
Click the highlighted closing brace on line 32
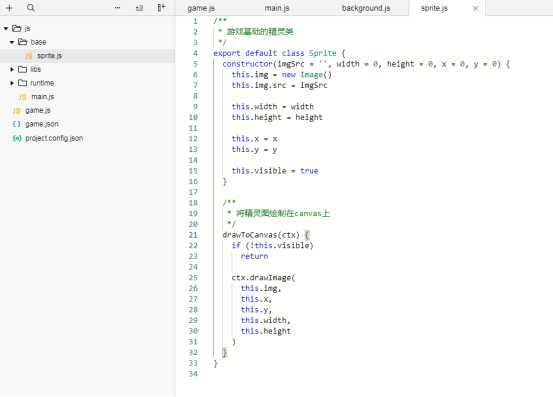pyautogui.click(x=225, y=353)
